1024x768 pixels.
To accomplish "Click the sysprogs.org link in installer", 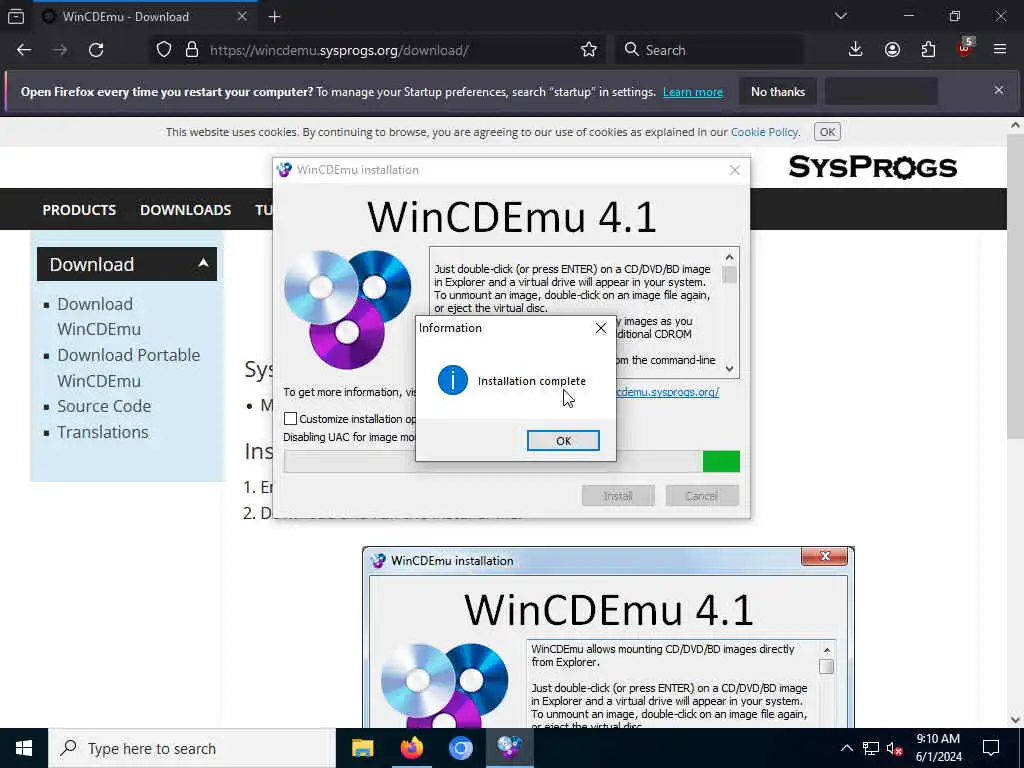I will (x=667, y=392).
